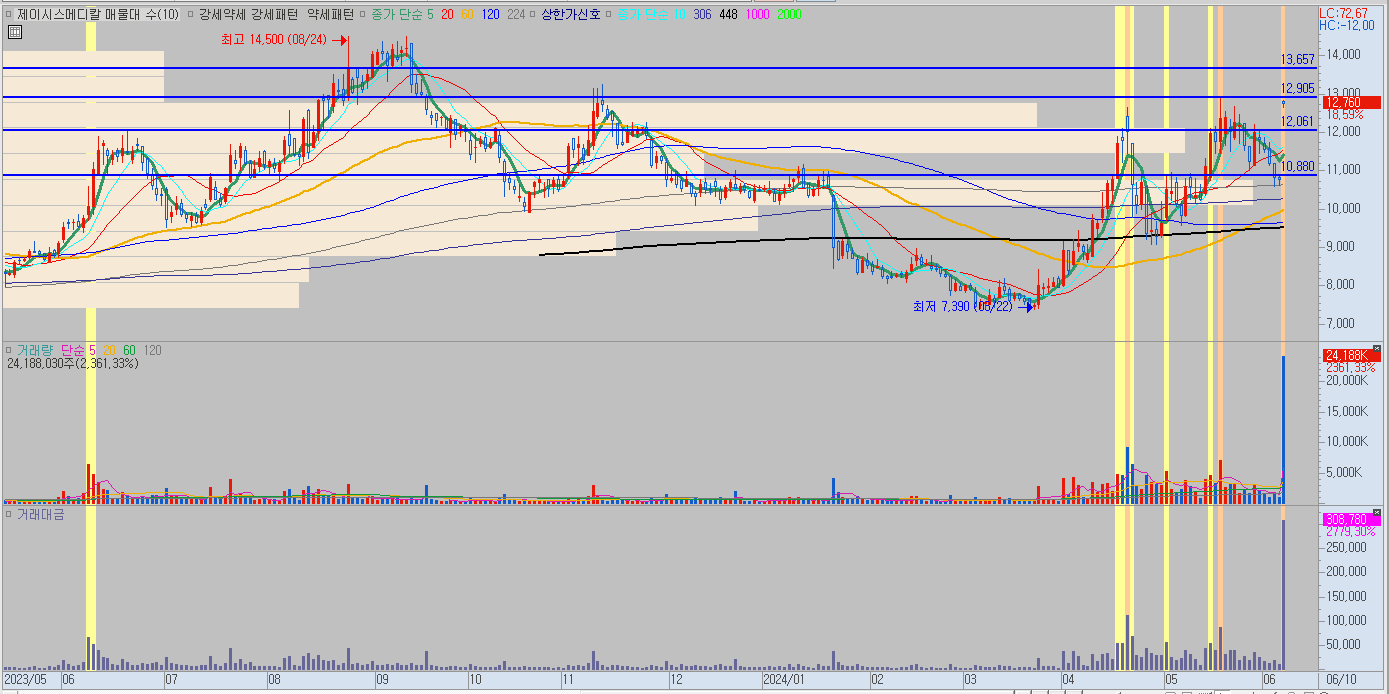This screenshot has height=694, width=1389.
Task: Click the red 24,188K volume tag
Action: pyautogui.click(x=1351, y=356)
